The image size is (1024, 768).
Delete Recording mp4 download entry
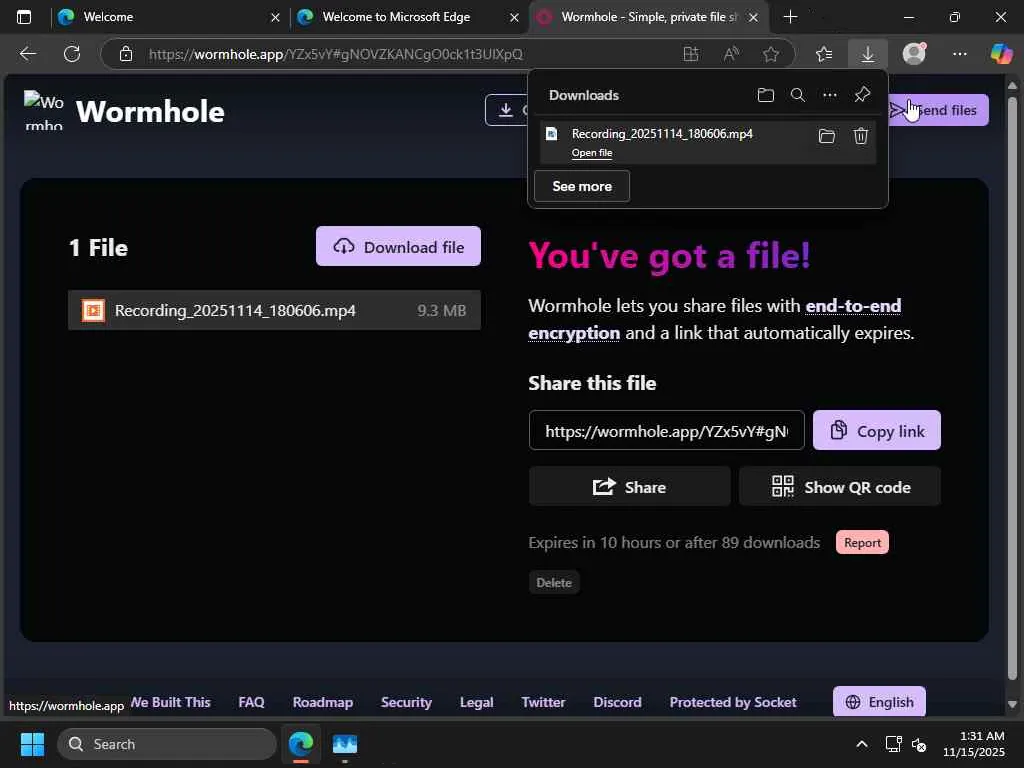tap(861, 136)
